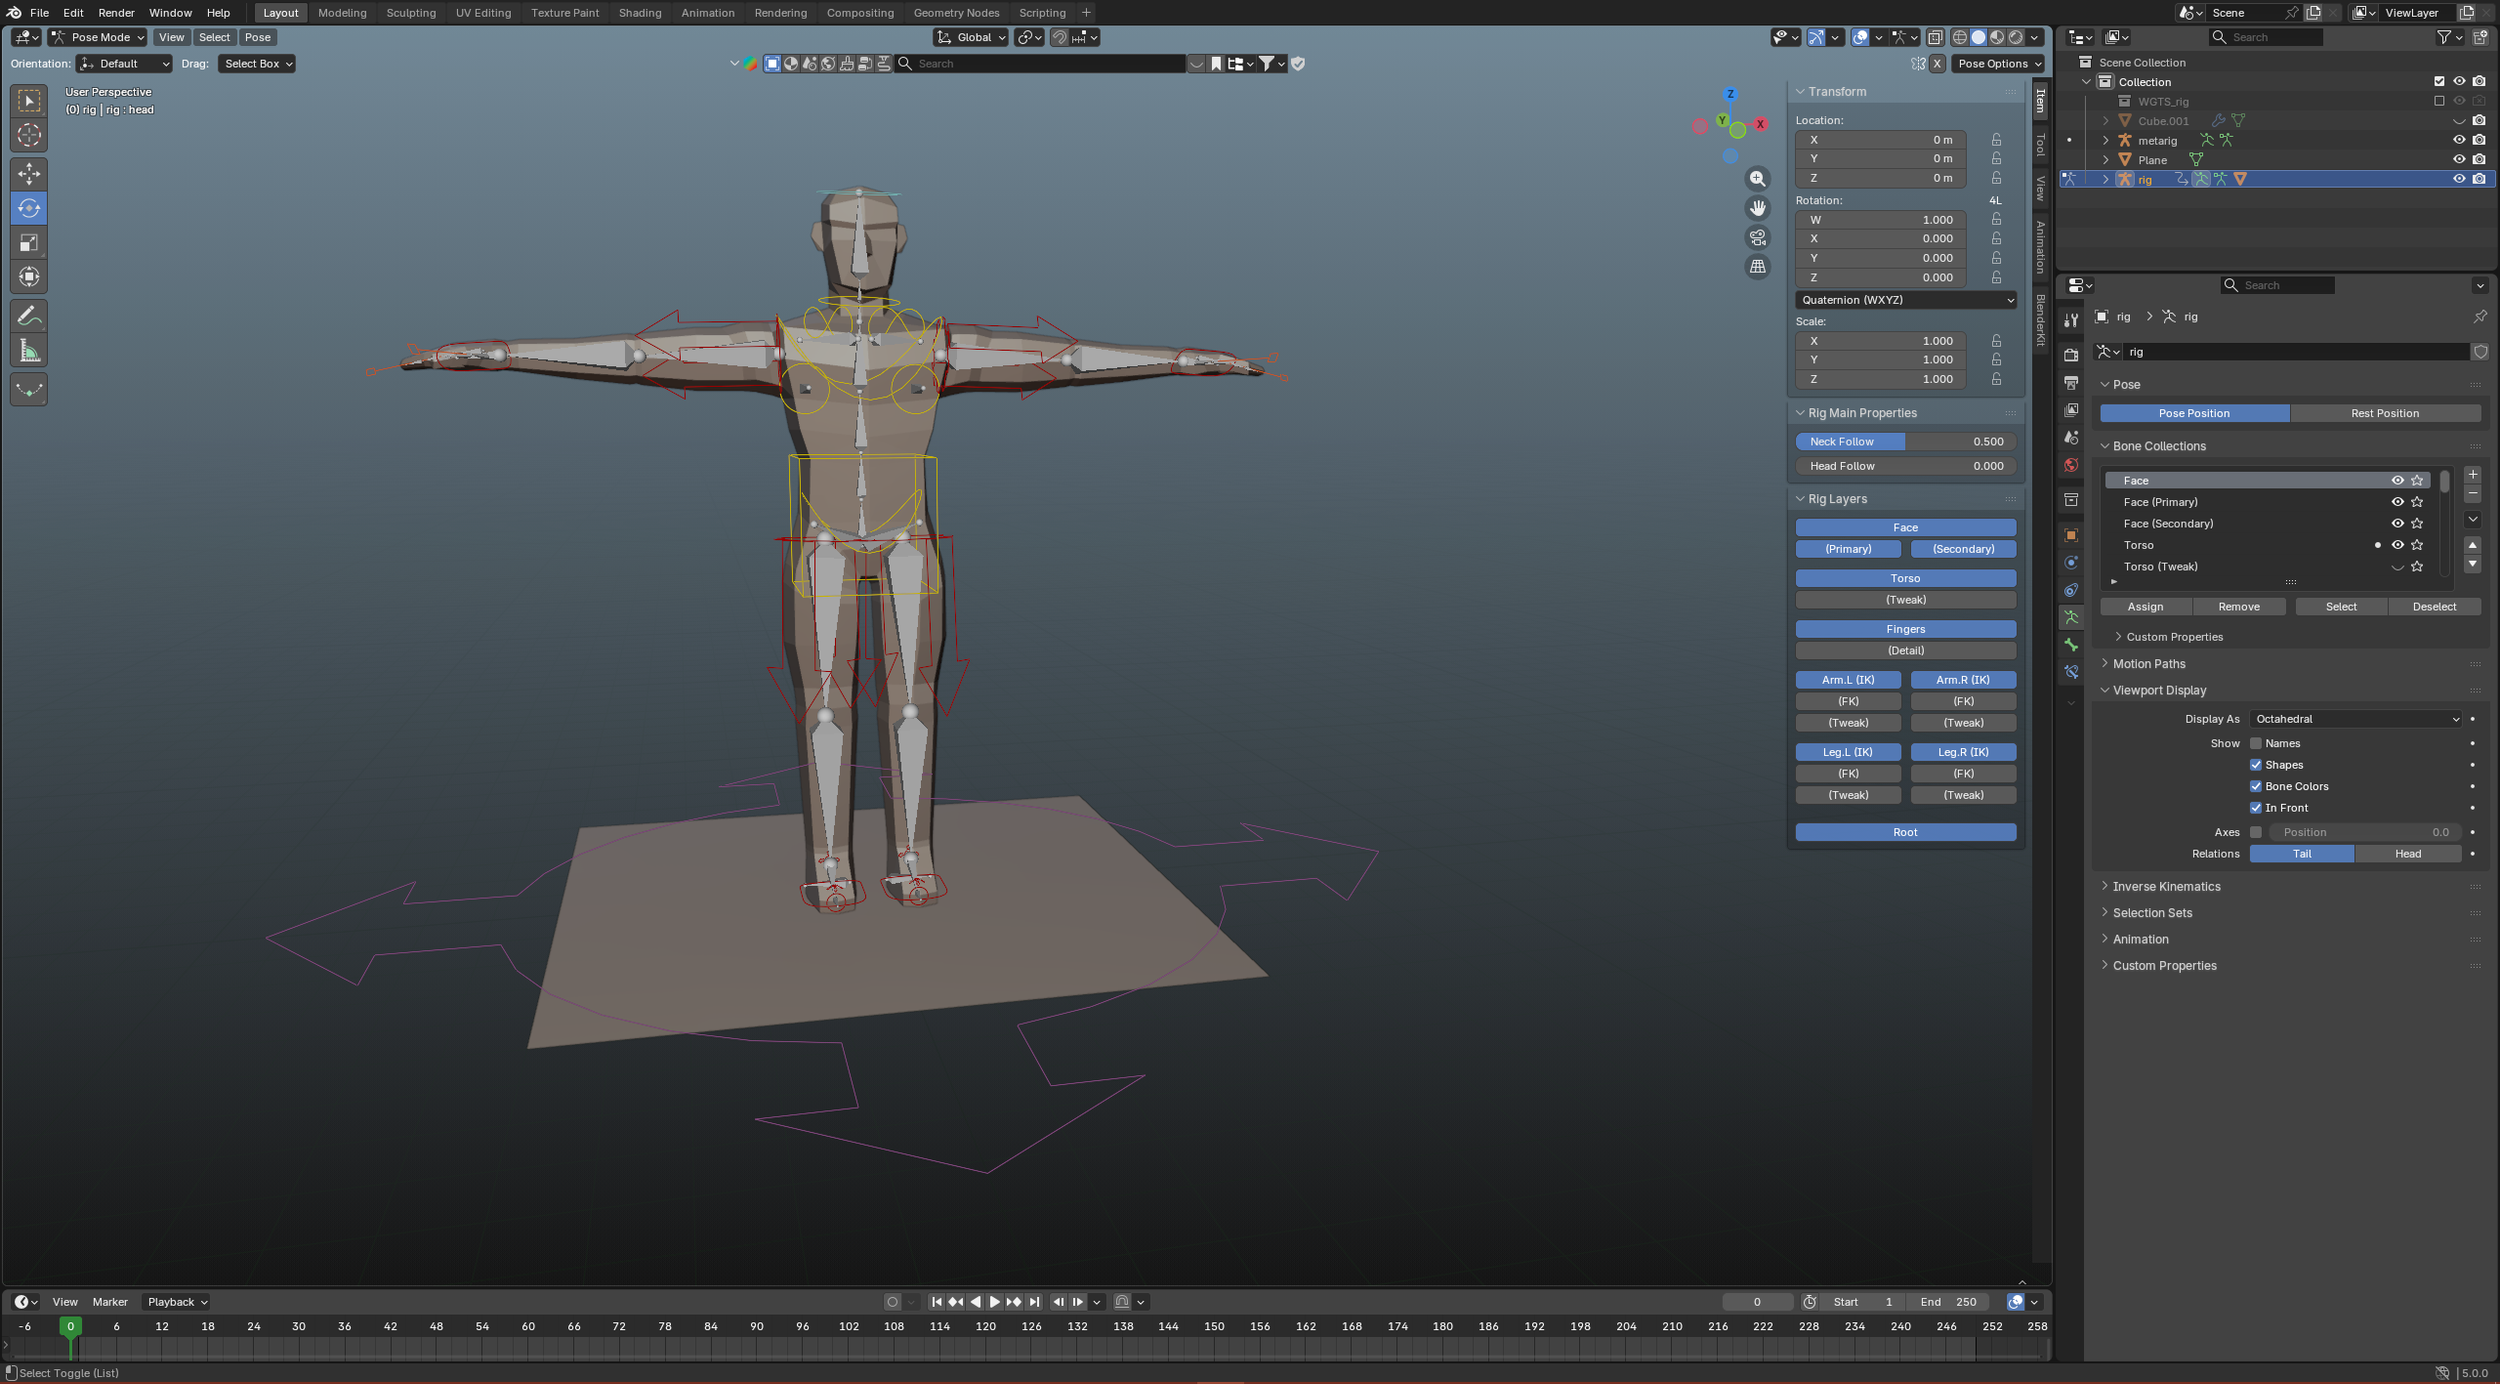The image size is (2500, 1384).
Task: Enable the Names checkbox
Action: pos(2255,743)
